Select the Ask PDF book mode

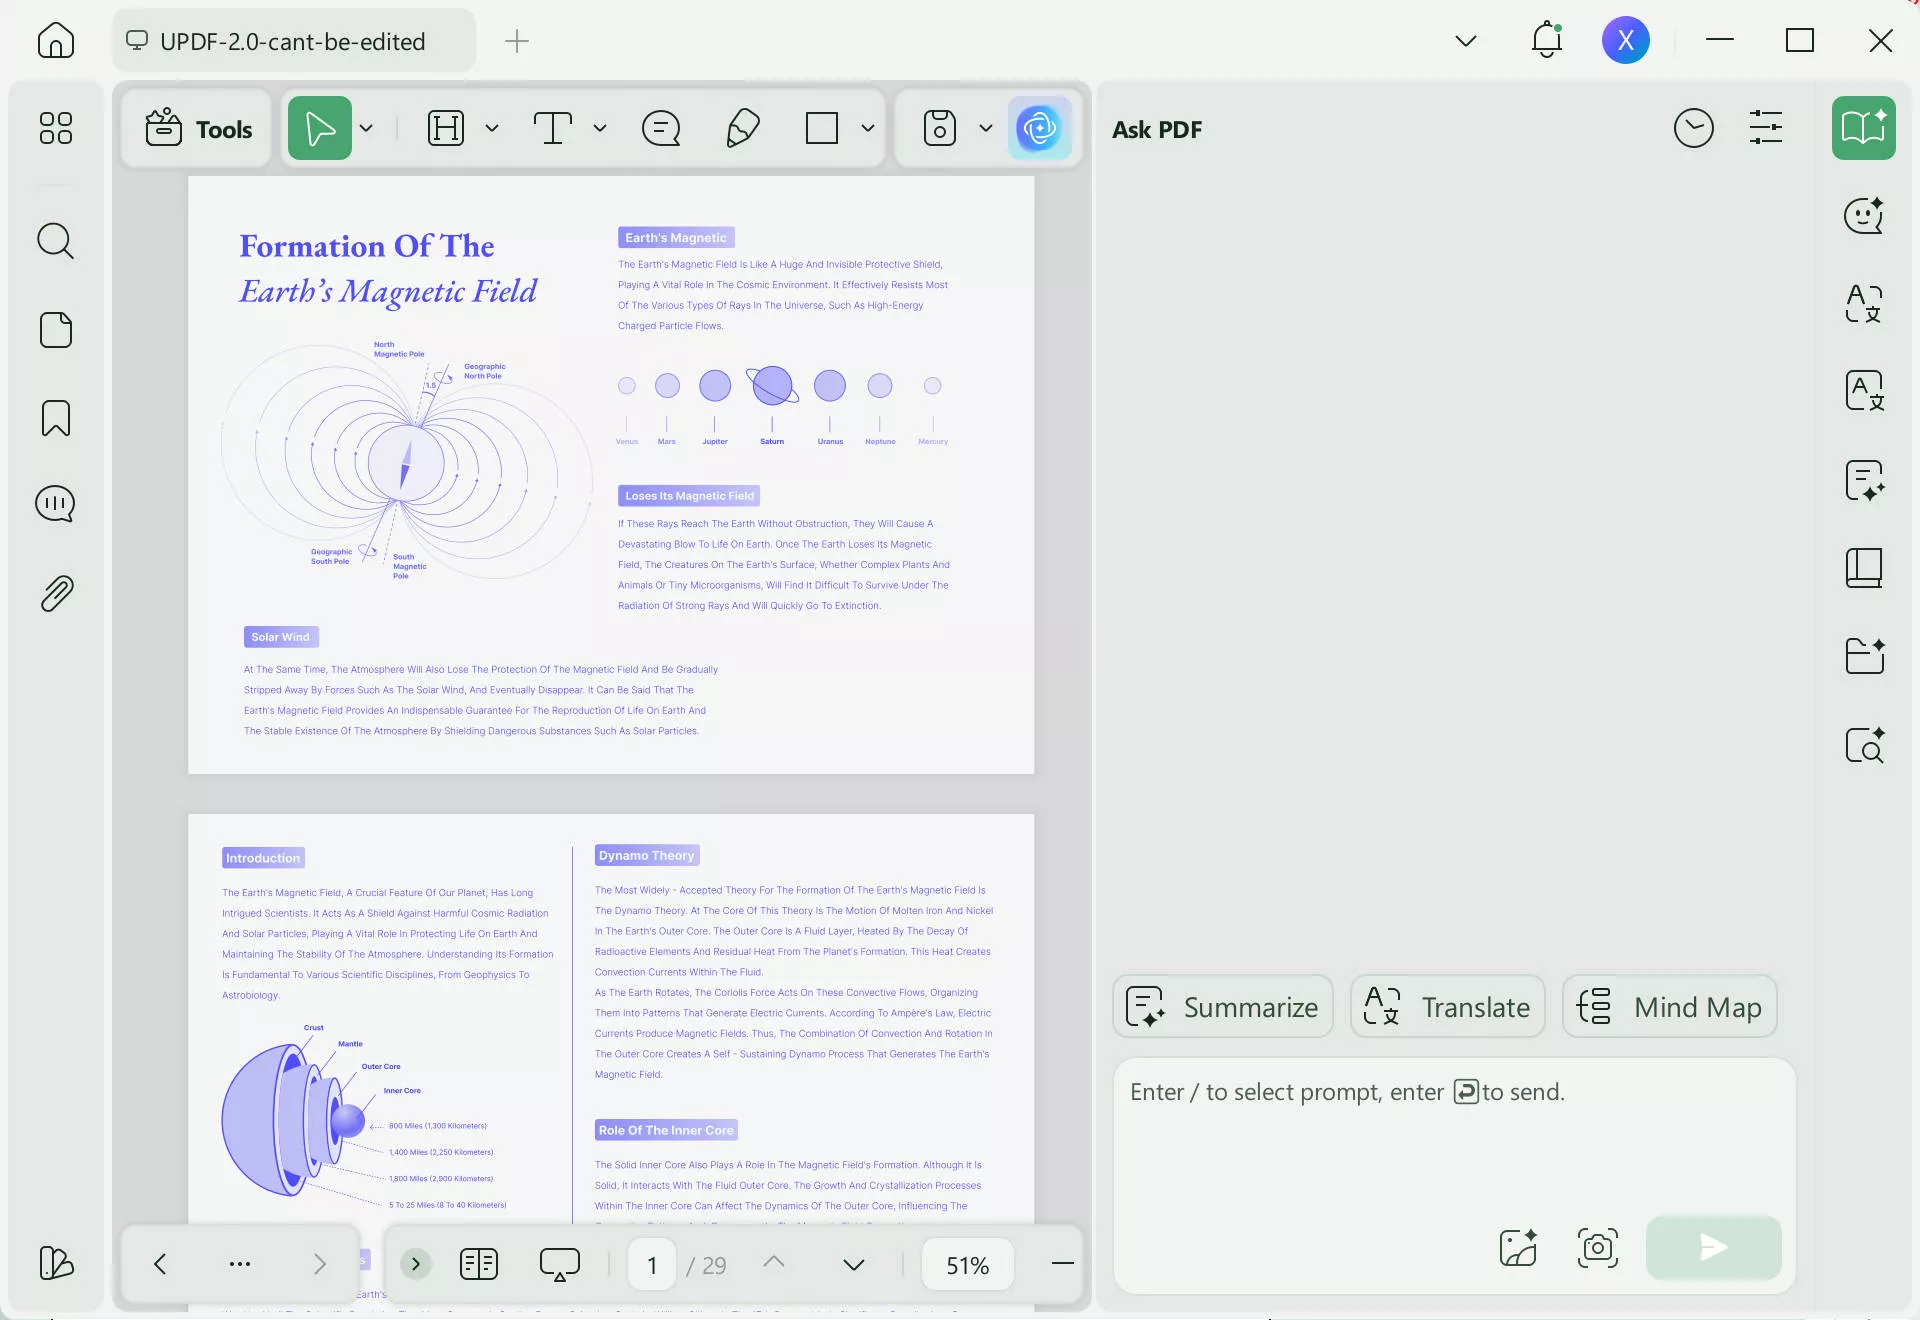pyautogui.click(x=1864, y=128)
